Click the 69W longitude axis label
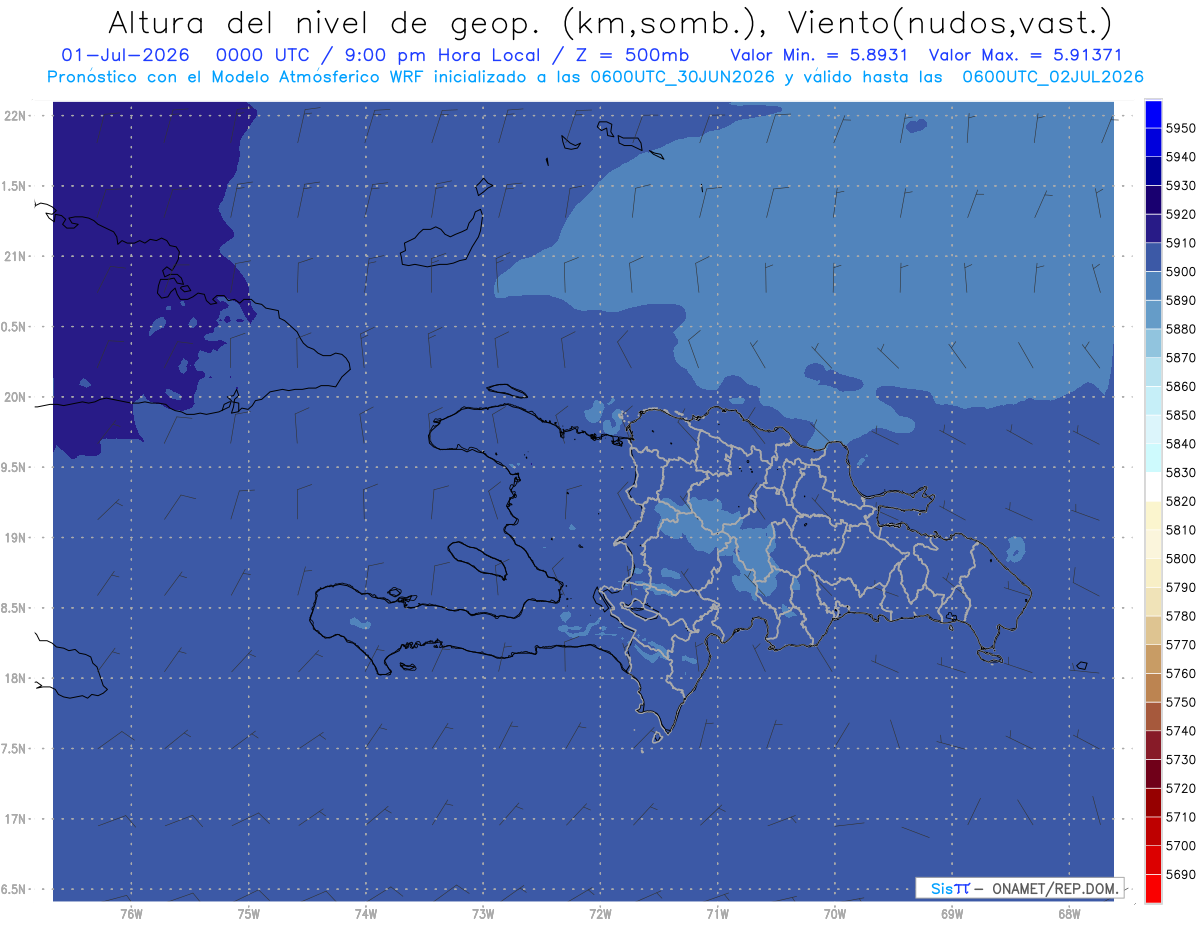The height and width of the screenshot is (927, 1200). coord(952,914)
